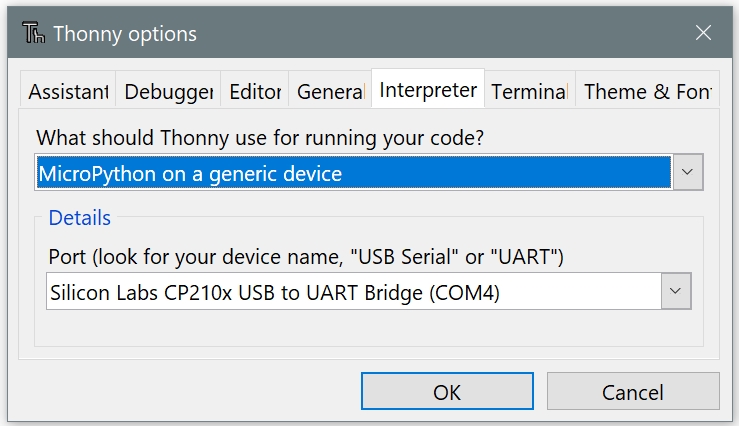Confirm settings with the OK button
The height and width of the screenshot is (426, 739).
[447, 392]
